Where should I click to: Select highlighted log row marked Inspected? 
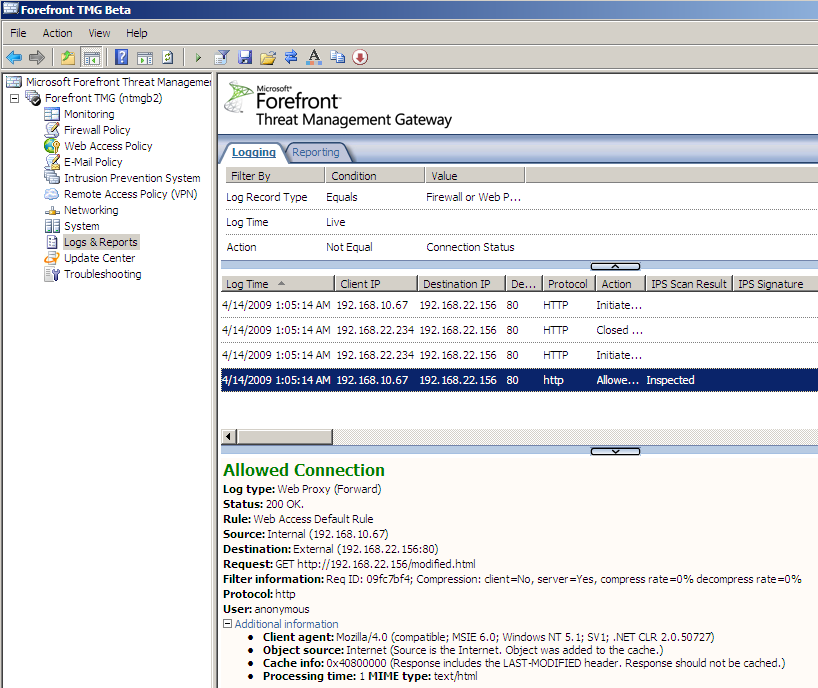tap(519, 380)
